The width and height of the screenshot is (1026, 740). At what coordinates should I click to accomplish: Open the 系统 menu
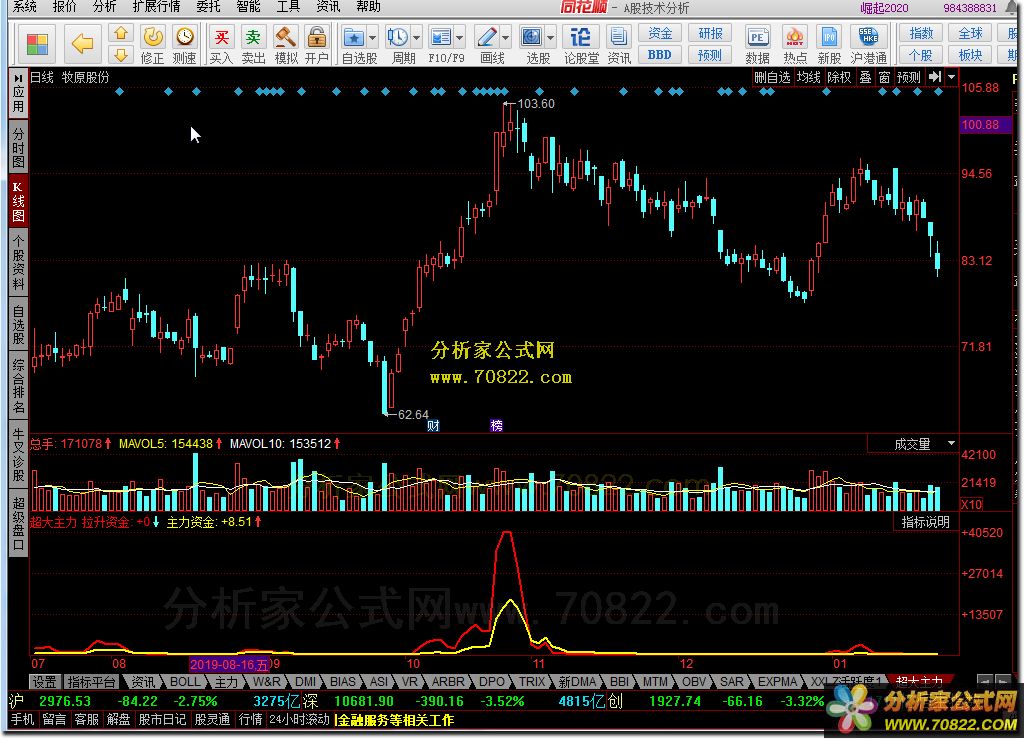coord(24,7)
